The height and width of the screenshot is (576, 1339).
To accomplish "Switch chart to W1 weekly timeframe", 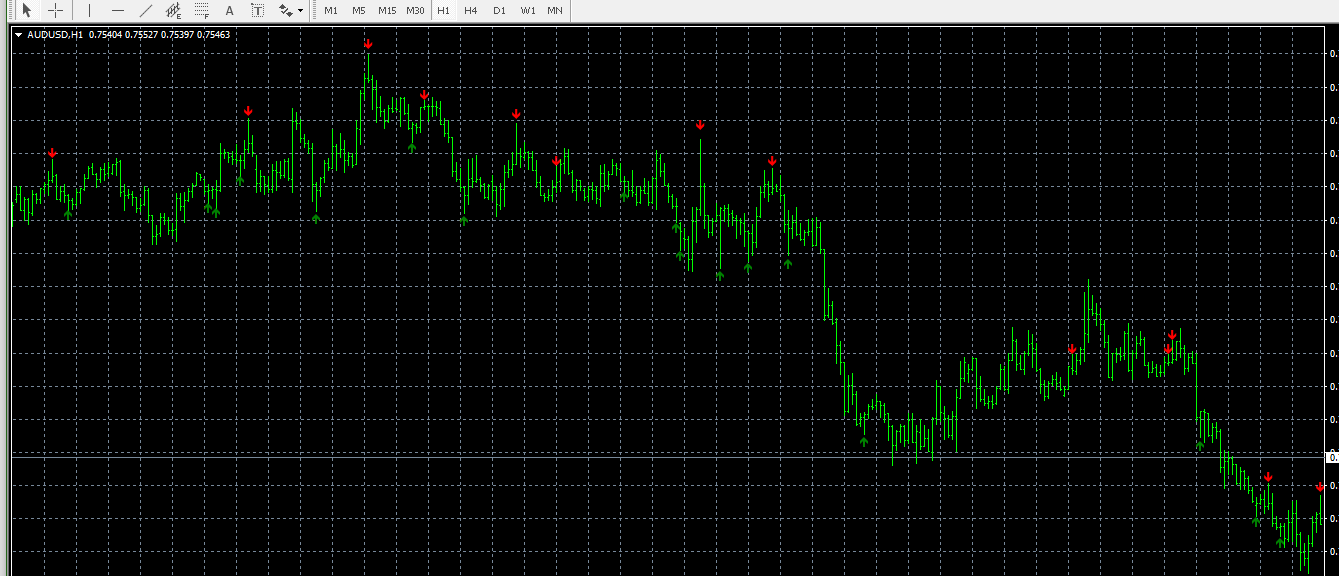I will tap(527, 10).
